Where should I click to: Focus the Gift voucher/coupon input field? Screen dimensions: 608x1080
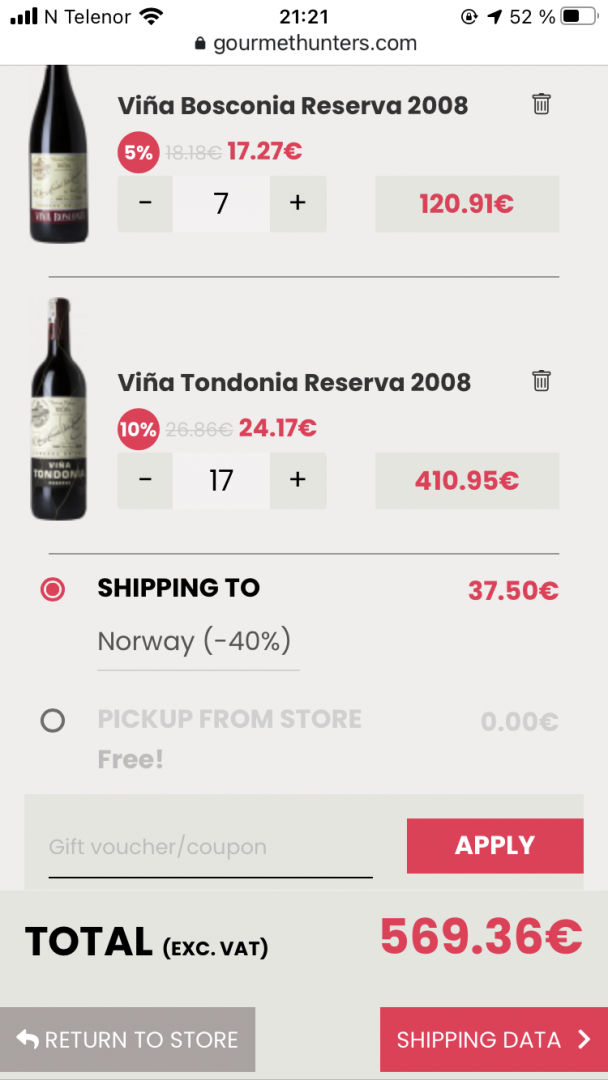(210, 848)
